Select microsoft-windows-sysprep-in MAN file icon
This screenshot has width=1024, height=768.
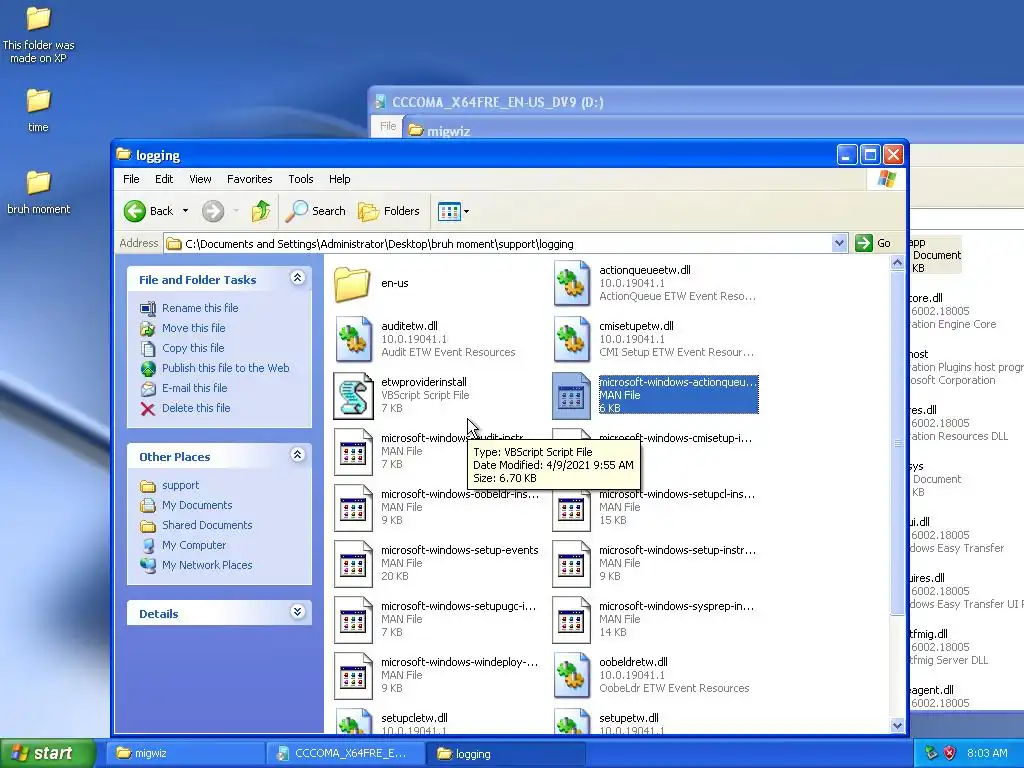[571, 620]
